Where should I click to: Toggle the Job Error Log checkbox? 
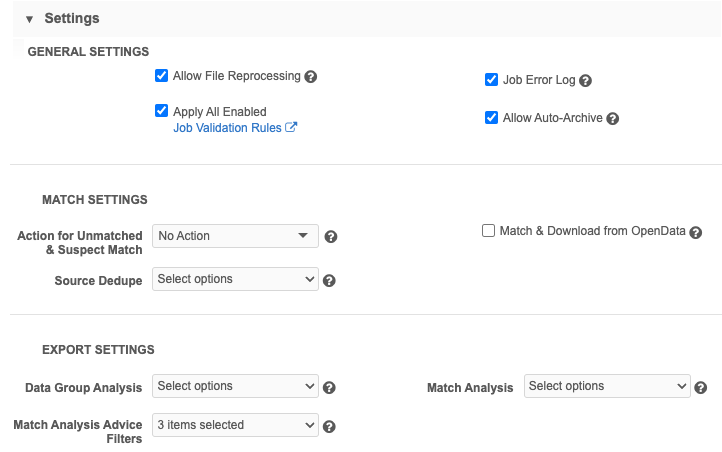point(491,80)
